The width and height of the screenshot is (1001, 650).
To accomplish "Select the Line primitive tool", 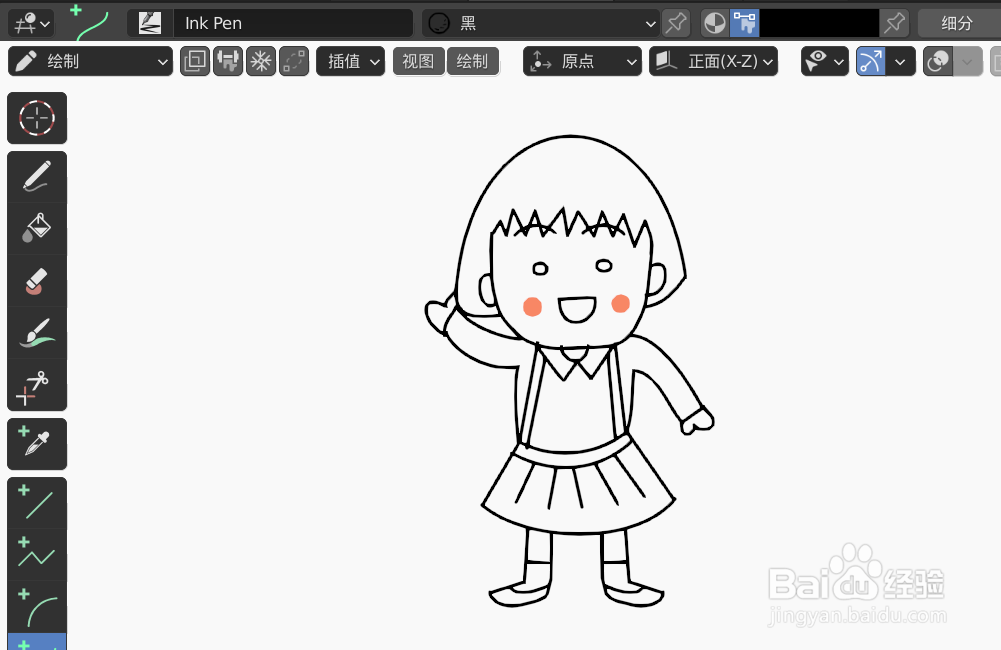I will click(x=37, y=503).
